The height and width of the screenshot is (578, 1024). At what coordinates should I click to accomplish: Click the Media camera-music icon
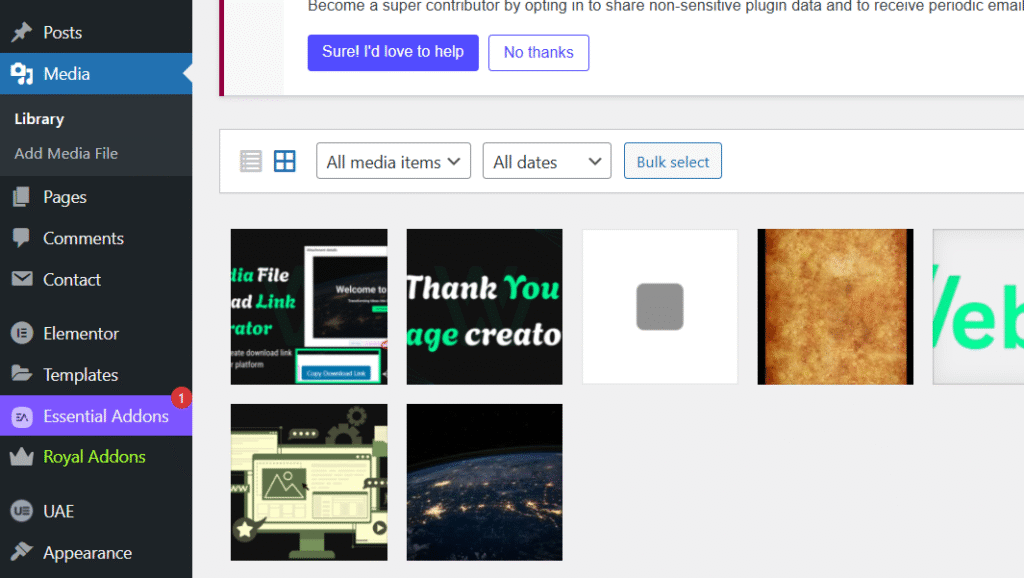(x=22, y=74)
